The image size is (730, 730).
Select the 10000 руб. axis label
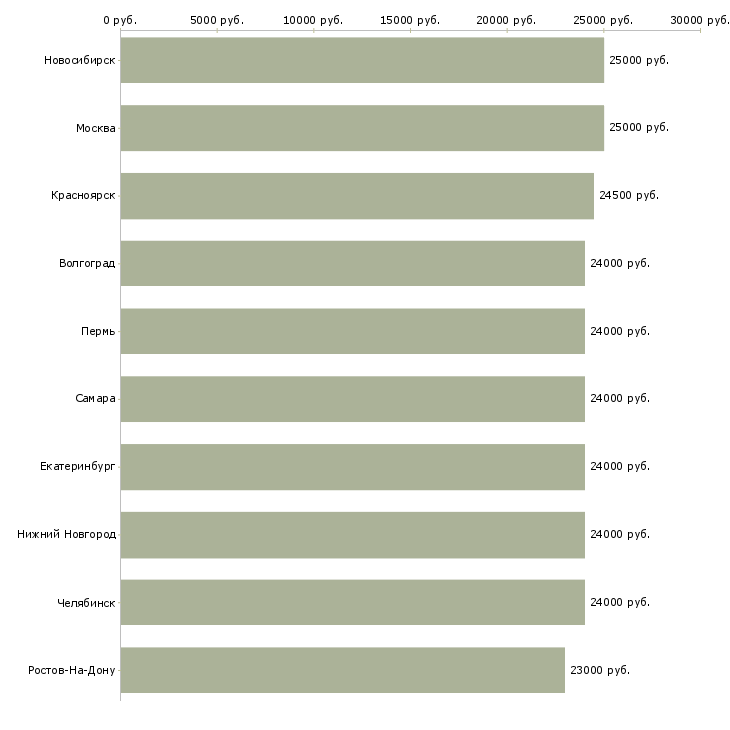pos(313,20)
